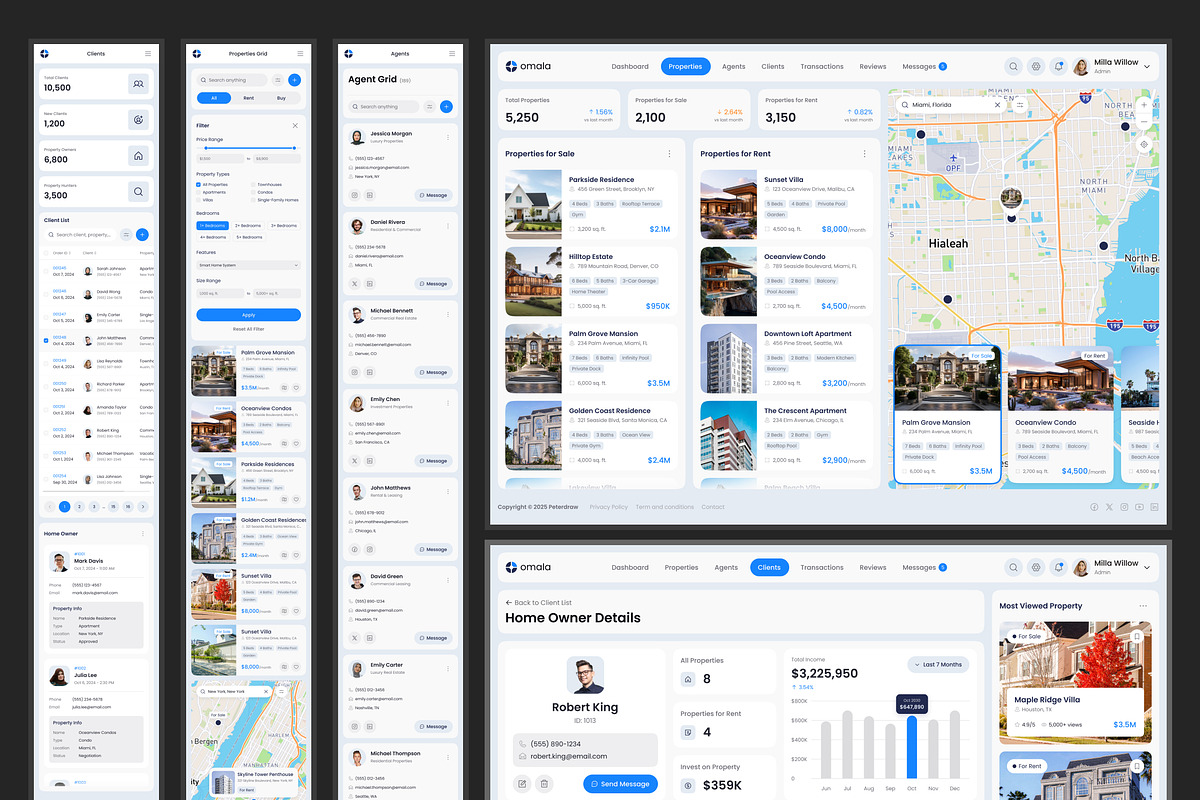Check the Villas property type
This screenshot has width=1200, height=800.
[x=199, y=200]
